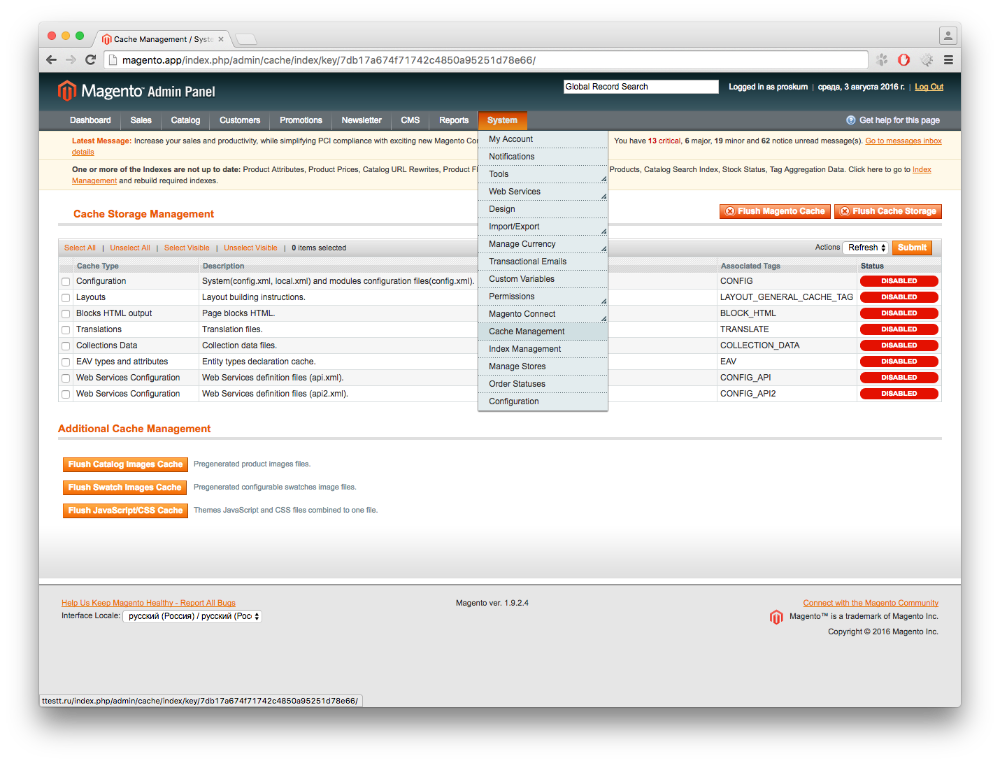This screenshot has height=763, width=1000.
Task: Open the Actions Refresh dropdown
Action: tap(865, 248)
